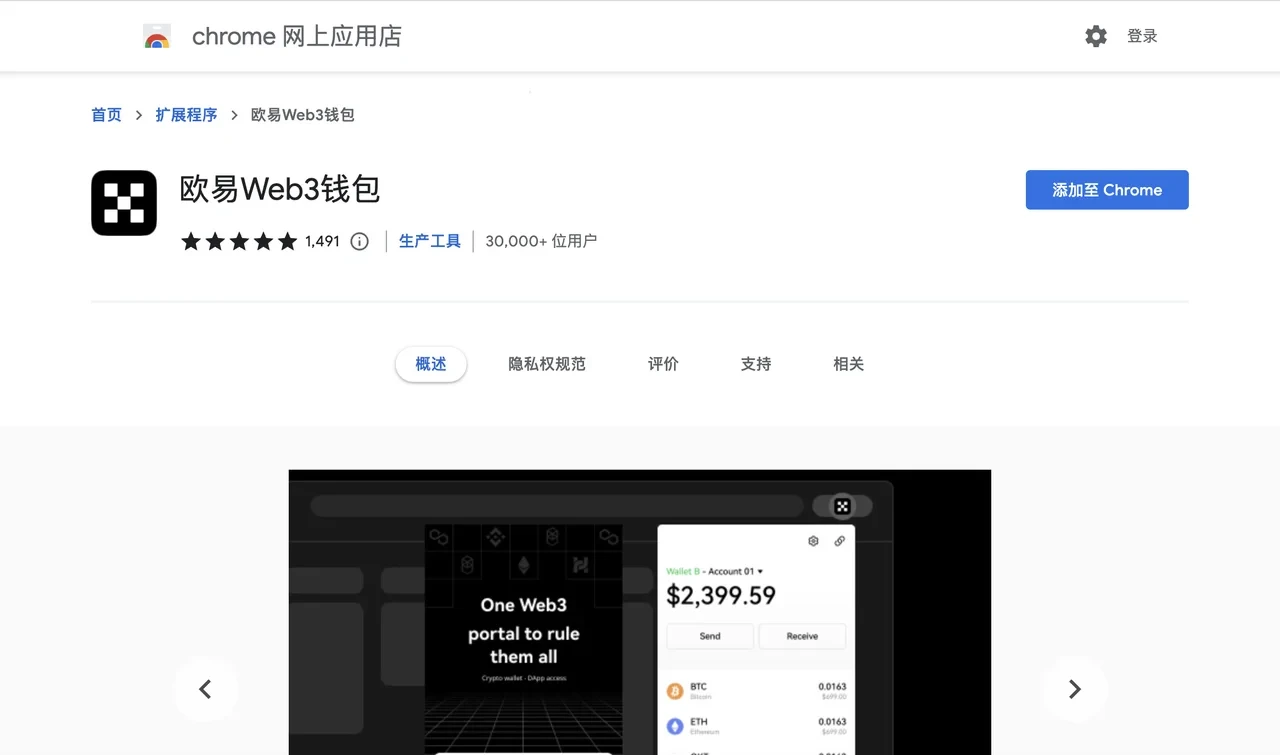This screenshot has height=755, width=1280.
Task: Click the right carousel arrow
Action: point(1074,689)
